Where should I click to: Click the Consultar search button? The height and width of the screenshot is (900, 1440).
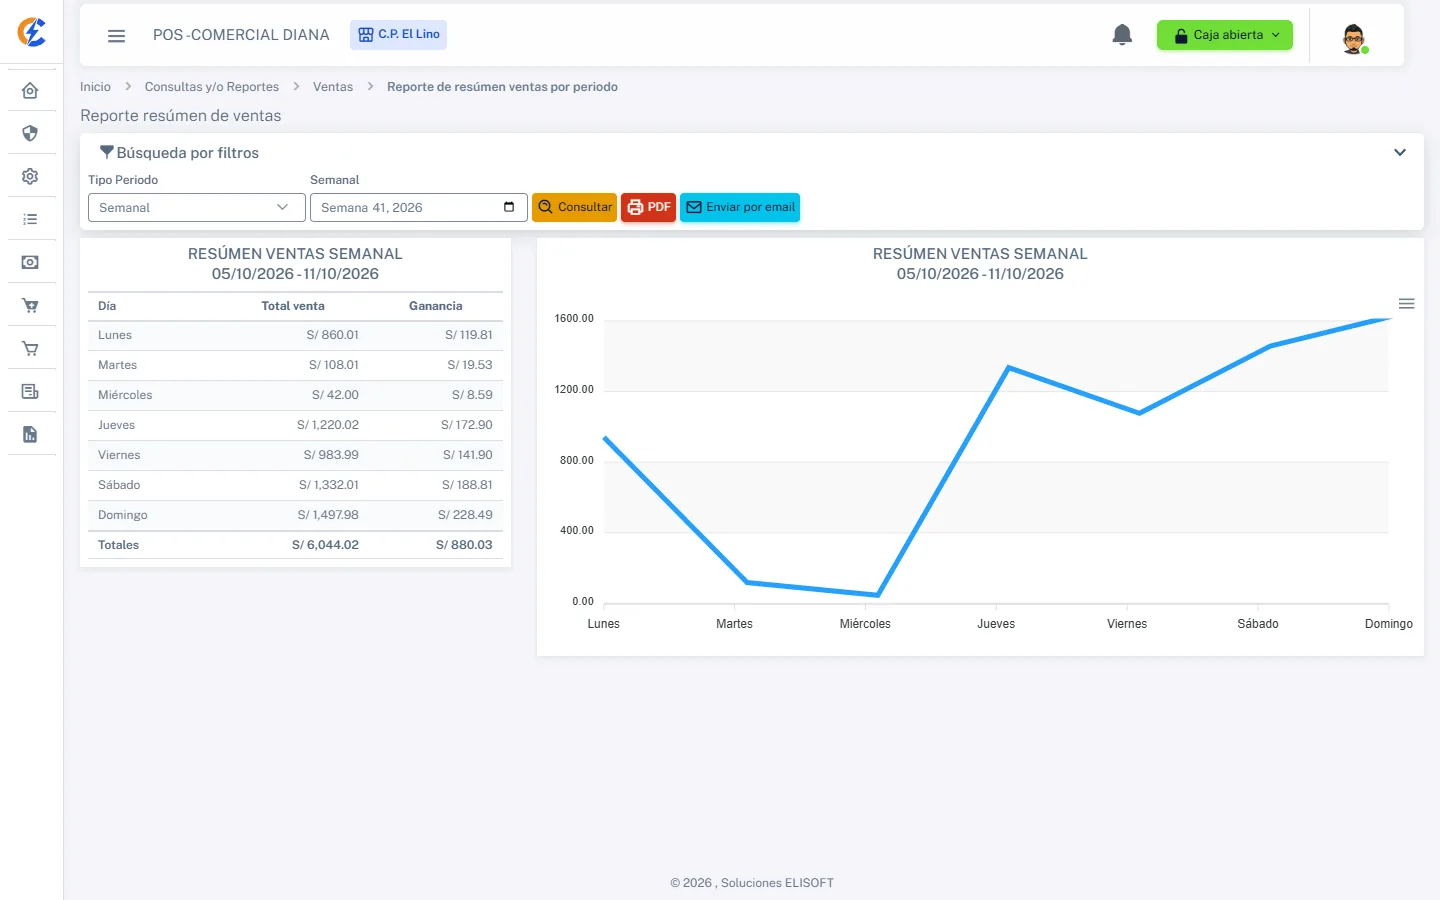574,207
